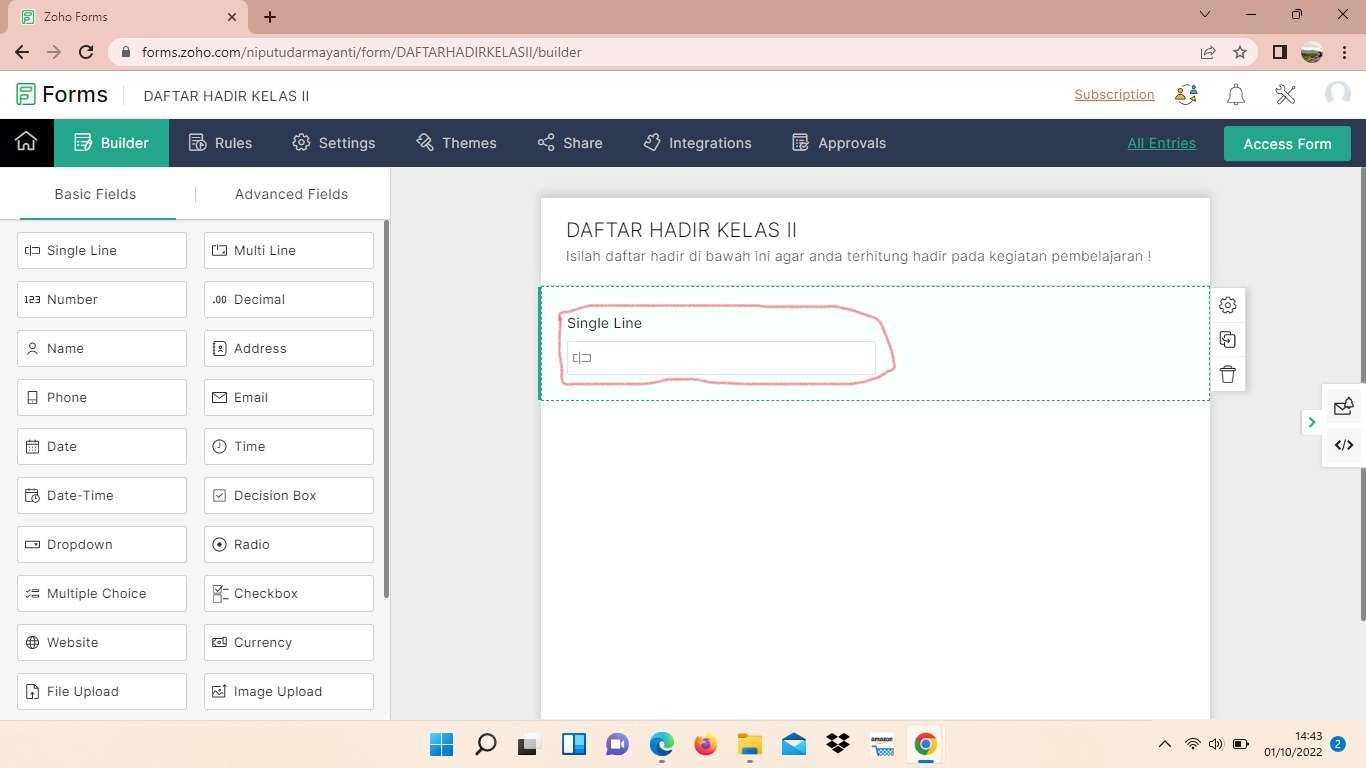The width and height of the screenshot is (1366, 768).
Task: Delete the Single Line field
Action: (x=1228, y=374)
